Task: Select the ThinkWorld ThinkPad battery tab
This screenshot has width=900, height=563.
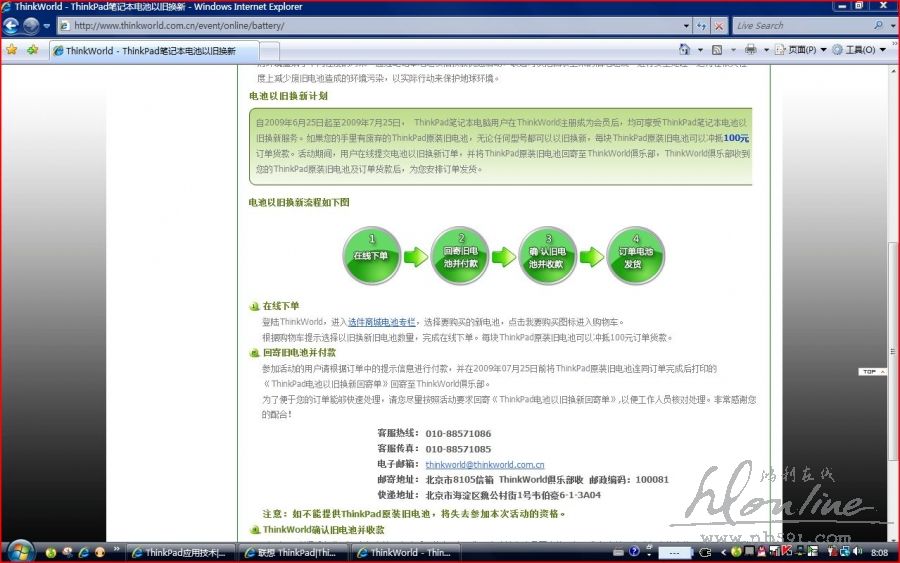Action: [x=154, y=51]
